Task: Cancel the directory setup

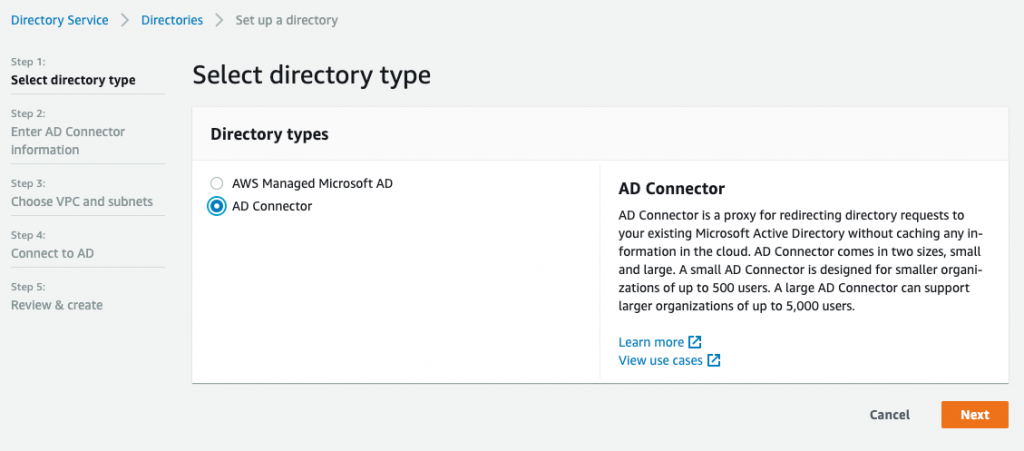Action: tap(889, 415)
